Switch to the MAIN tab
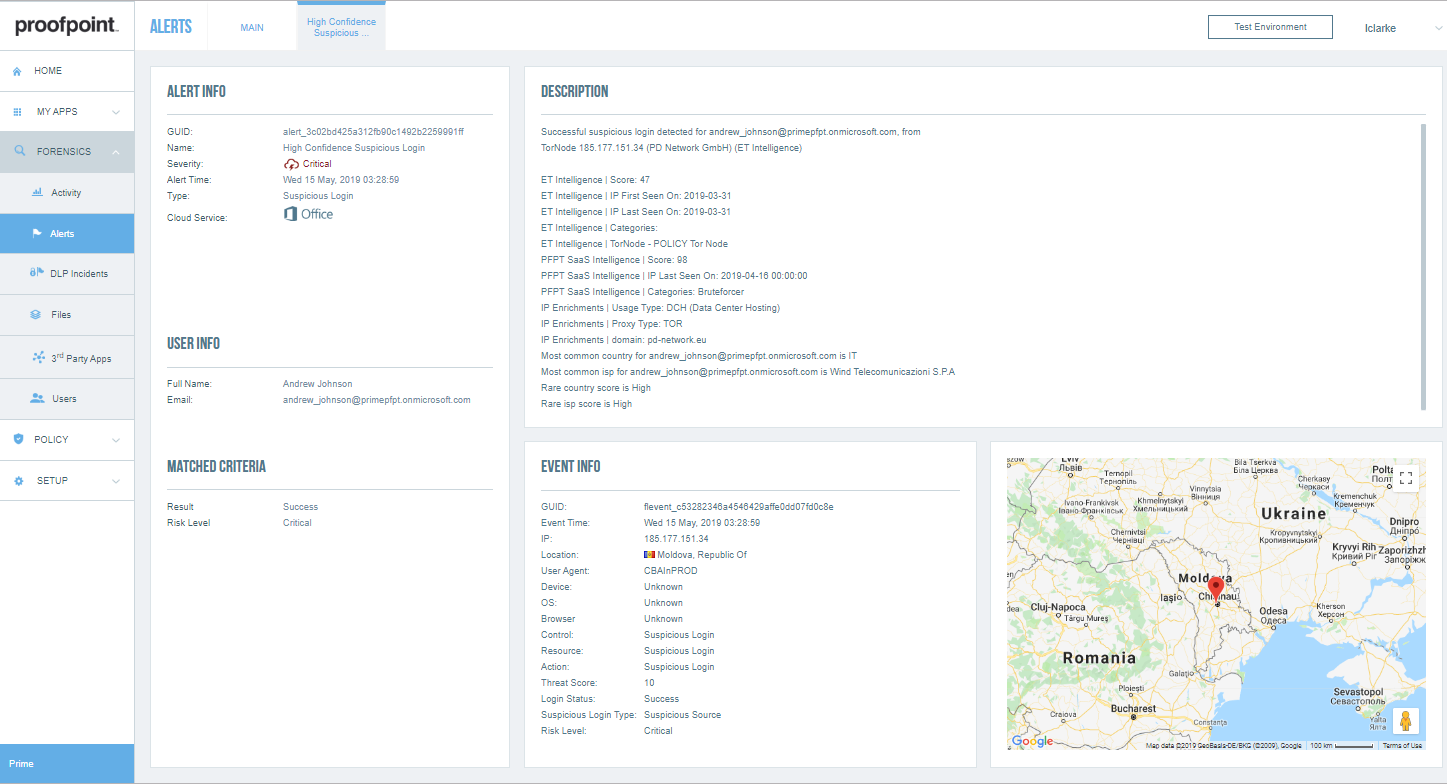This screenshot has width=1447, height=784. tap(252, 27)
